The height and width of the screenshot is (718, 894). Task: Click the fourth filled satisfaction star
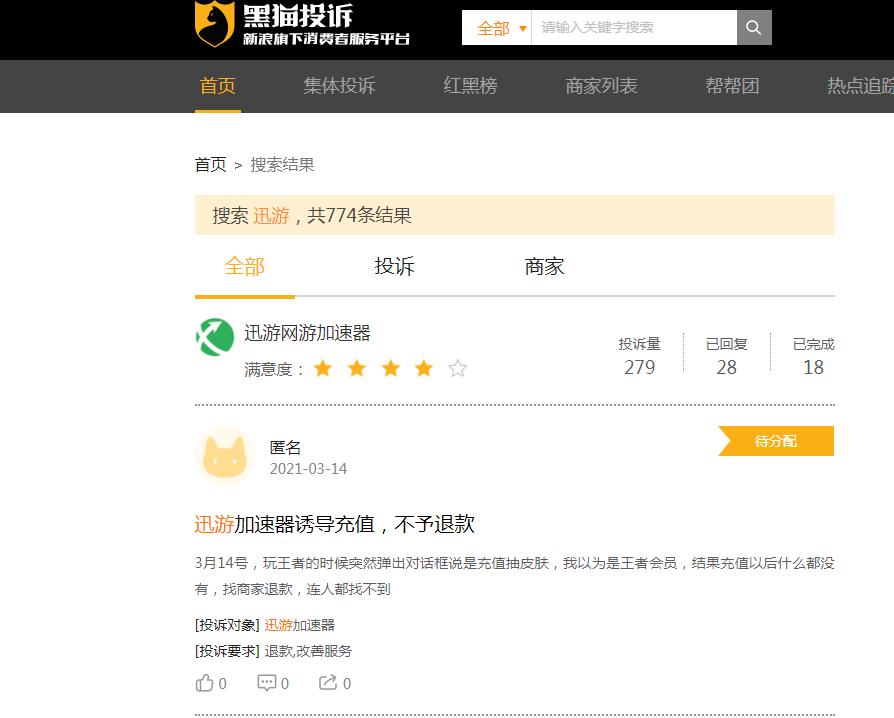coord(423,368)
